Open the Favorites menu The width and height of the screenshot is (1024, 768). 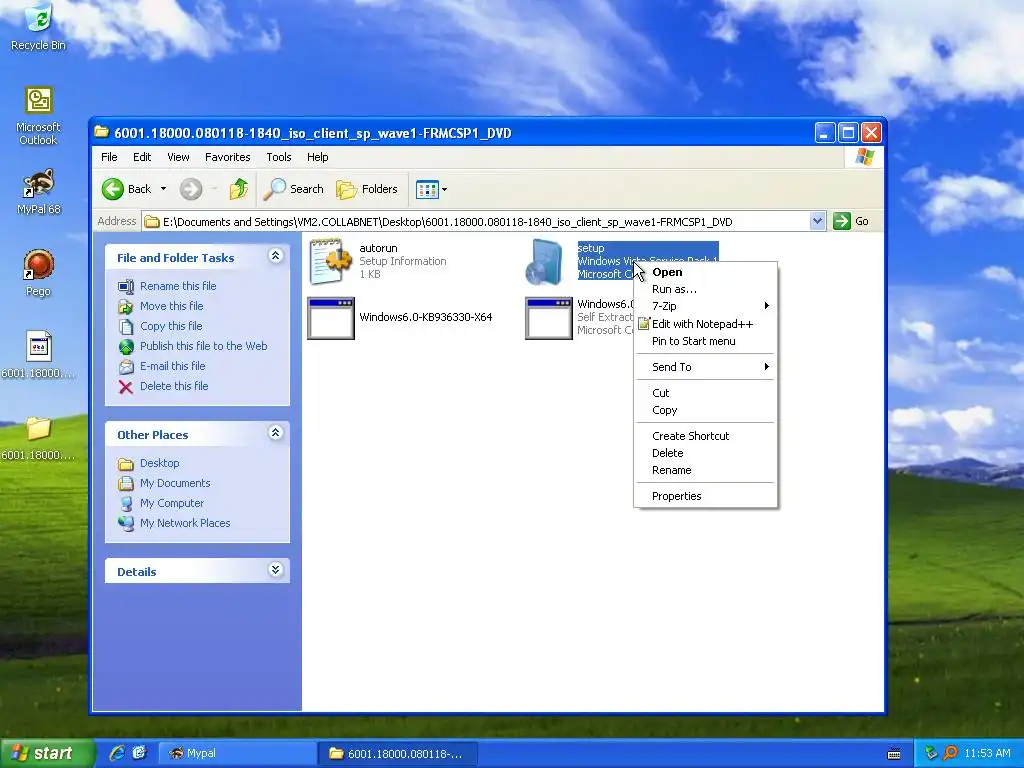tap(227, 157)
